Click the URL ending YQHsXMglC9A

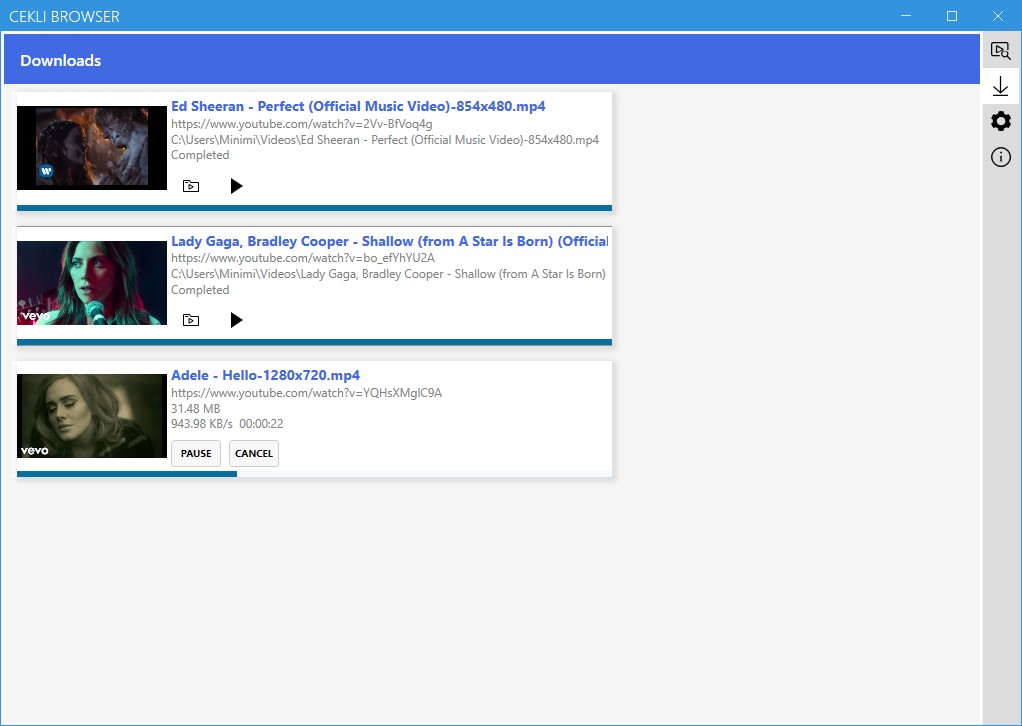click(306, 393)
